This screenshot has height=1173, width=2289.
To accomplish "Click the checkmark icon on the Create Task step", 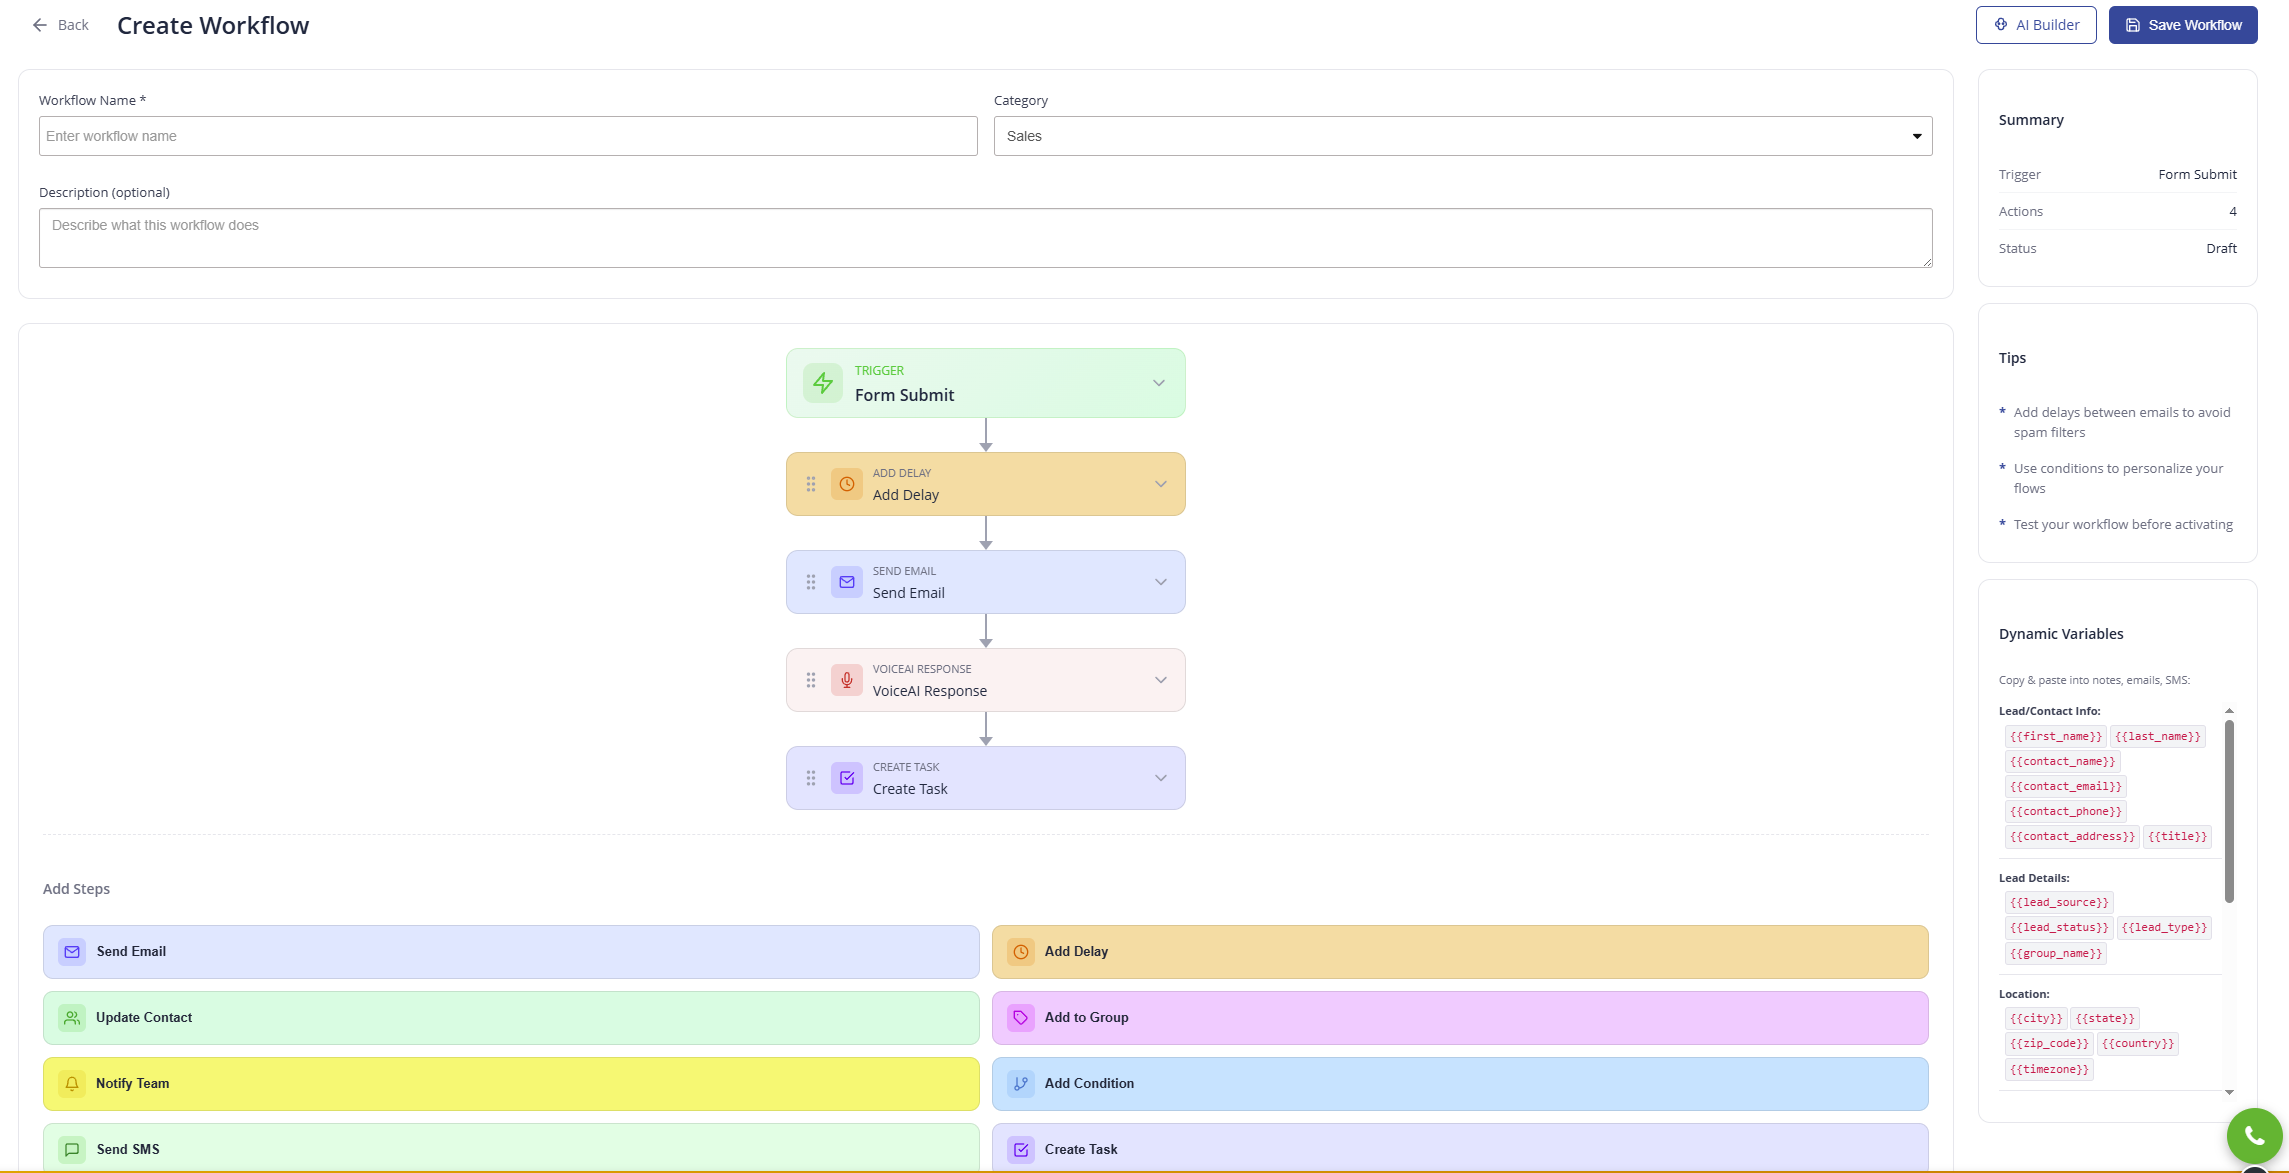I will (847, 777).
